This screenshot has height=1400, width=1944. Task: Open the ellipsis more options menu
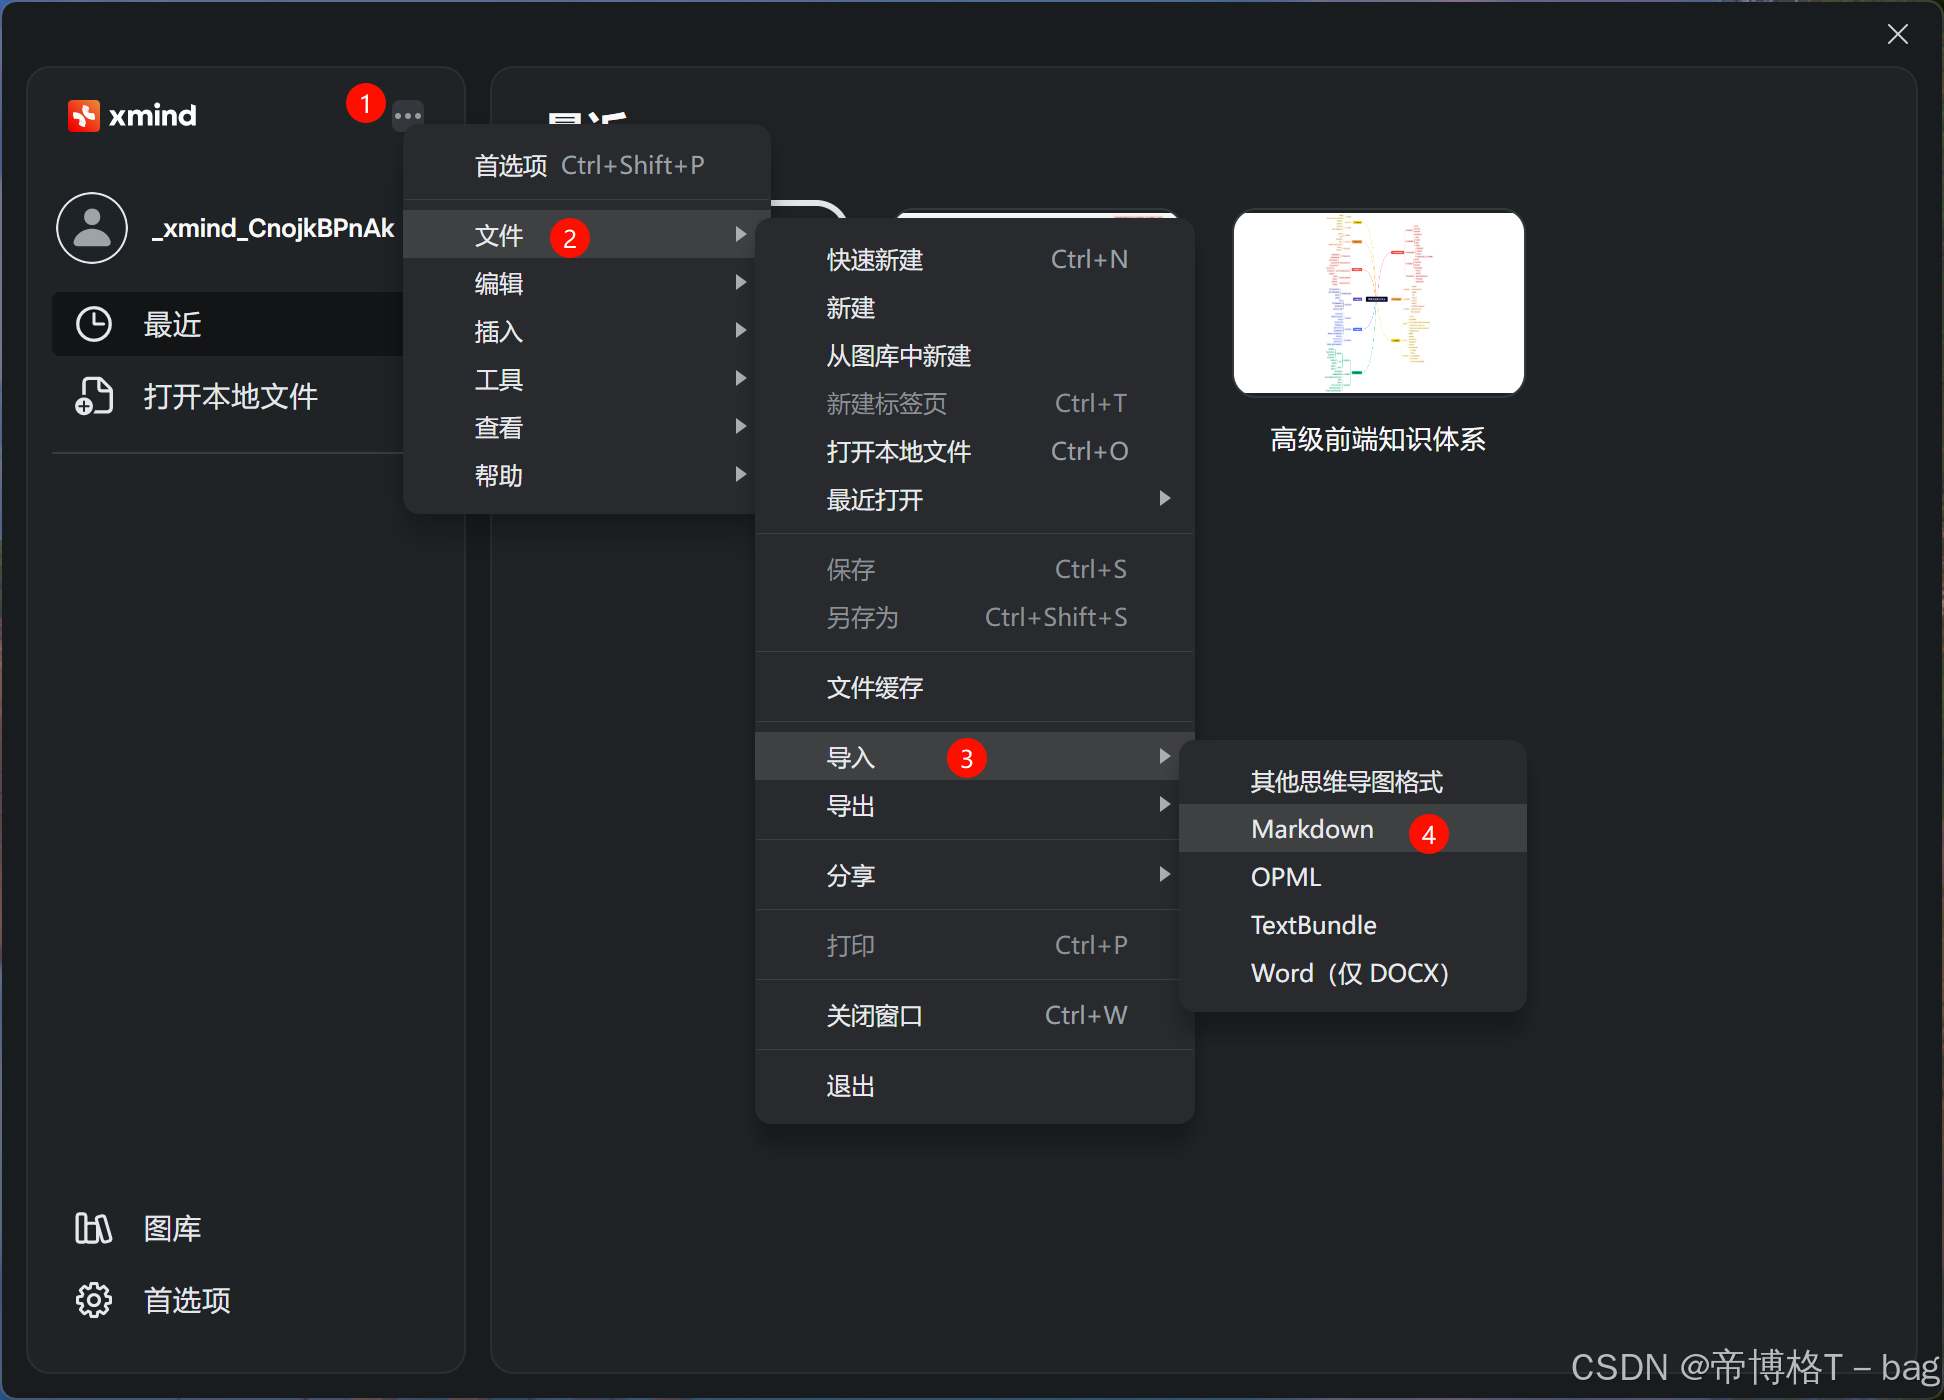(x=408, y=115)
